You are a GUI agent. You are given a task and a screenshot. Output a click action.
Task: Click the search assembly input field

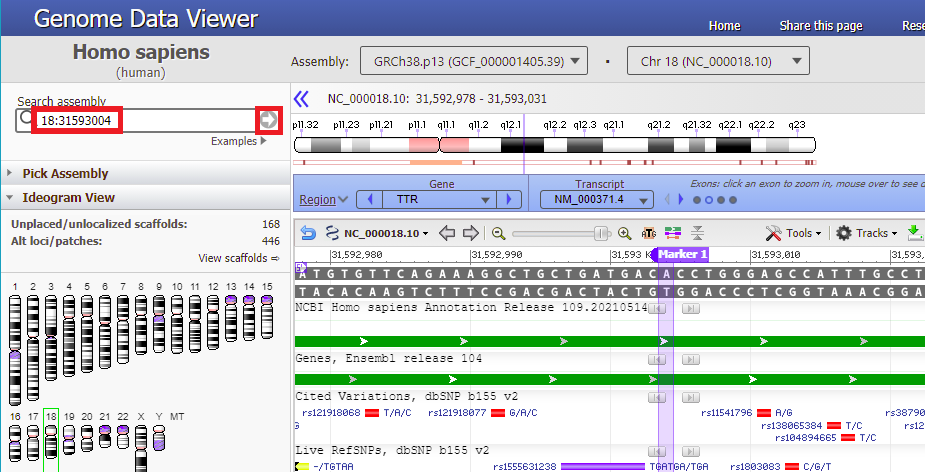click(144, 120)
